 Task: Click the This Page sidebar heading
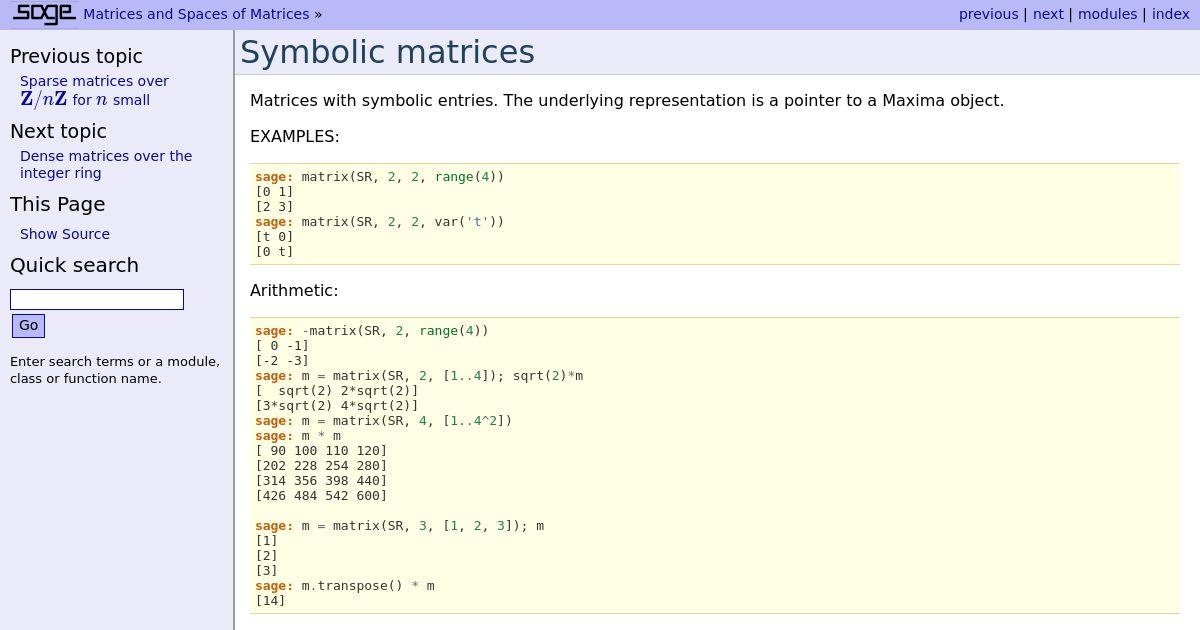pos(57,204)
